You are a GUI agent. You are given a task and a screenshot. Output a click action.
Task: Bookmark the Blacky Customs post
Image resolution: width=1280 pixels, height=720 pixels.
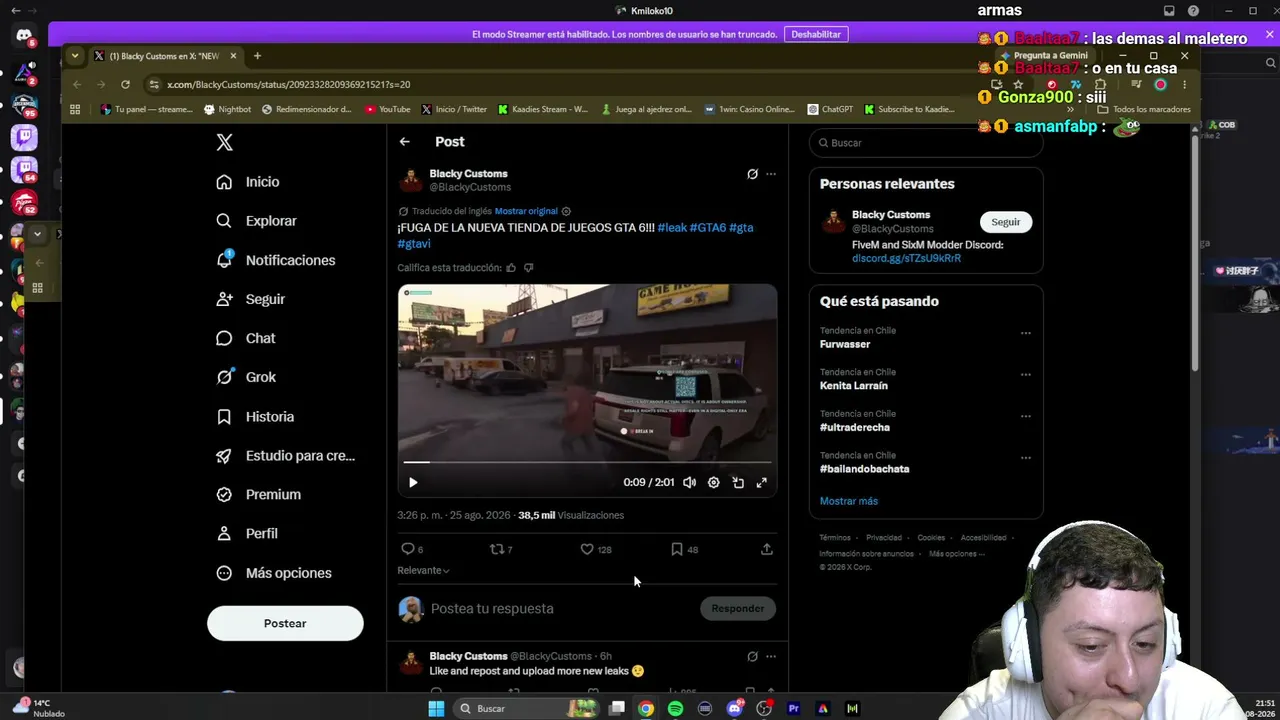click(x=677, y=549)
